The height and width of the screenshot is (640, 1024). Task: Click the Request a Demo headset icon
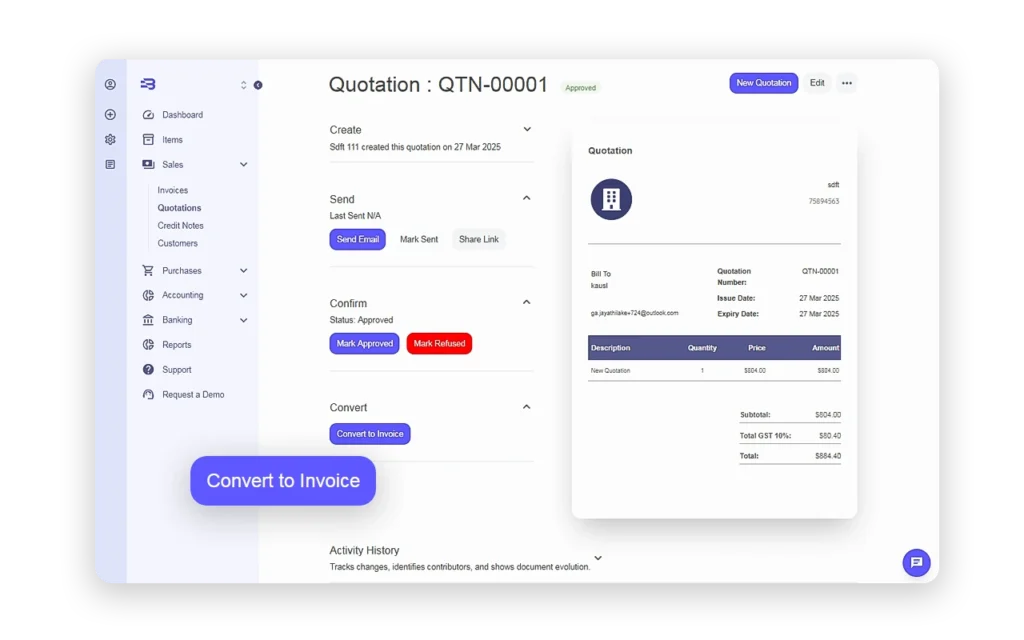tap(148, 394)
